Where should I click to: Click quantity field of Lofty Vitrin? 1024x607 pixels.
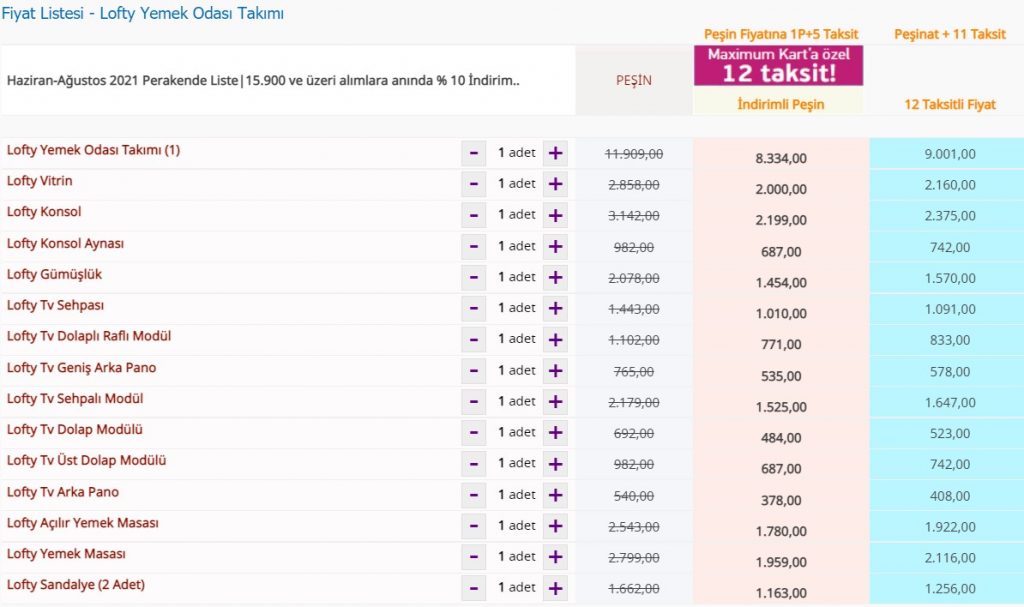(515, 184)
